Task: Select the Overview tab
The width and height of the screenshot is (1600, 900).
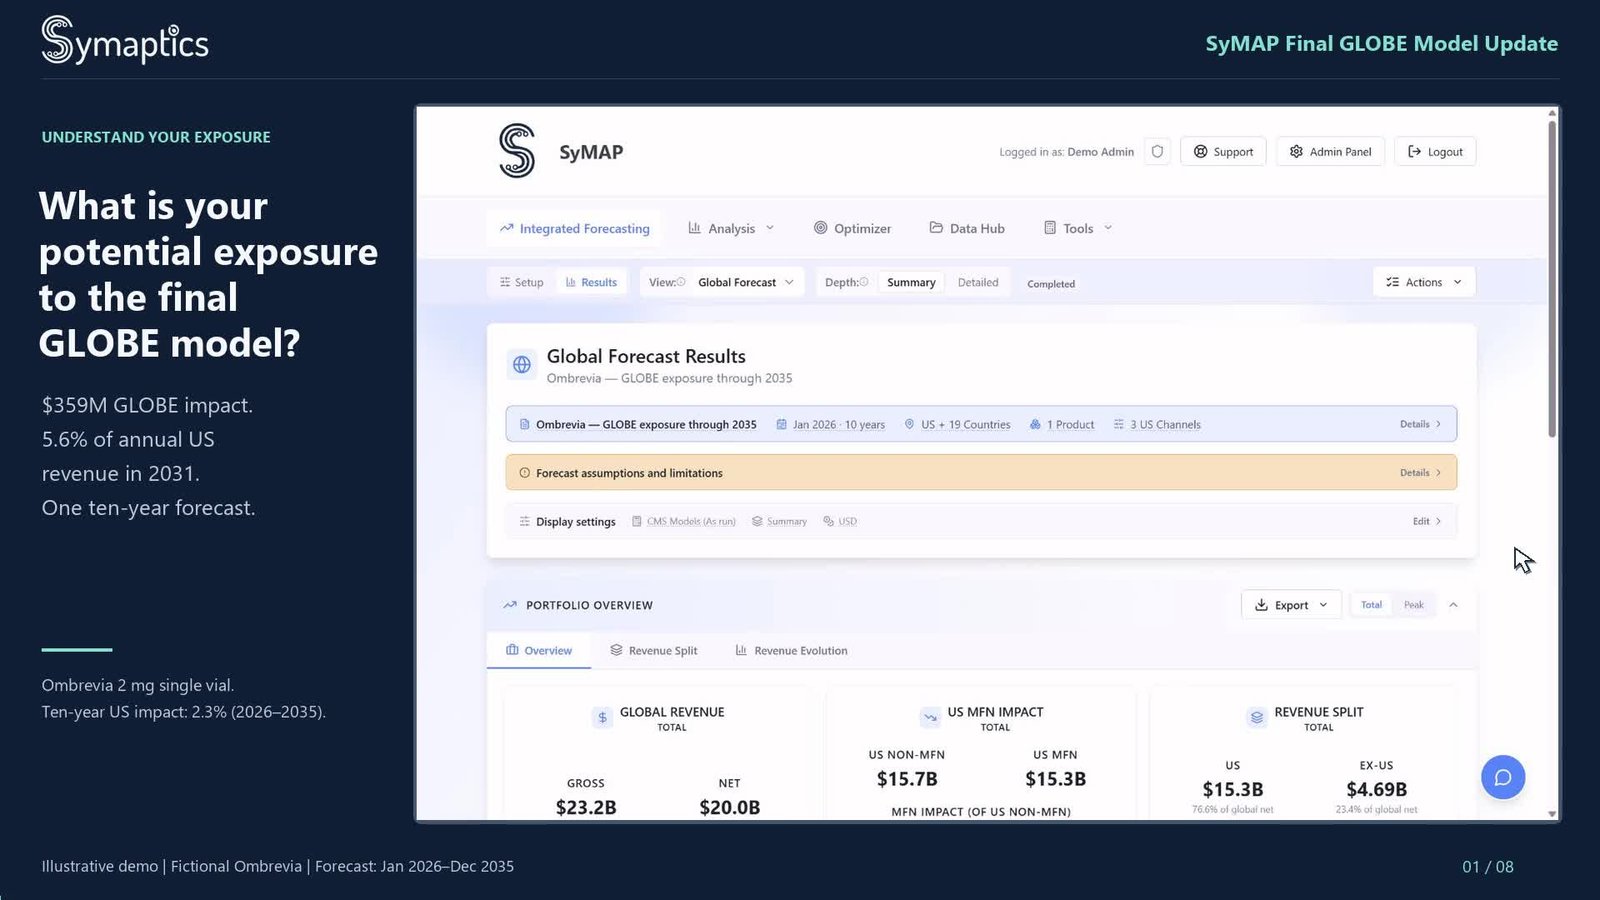Action: [x=539, y=650]
